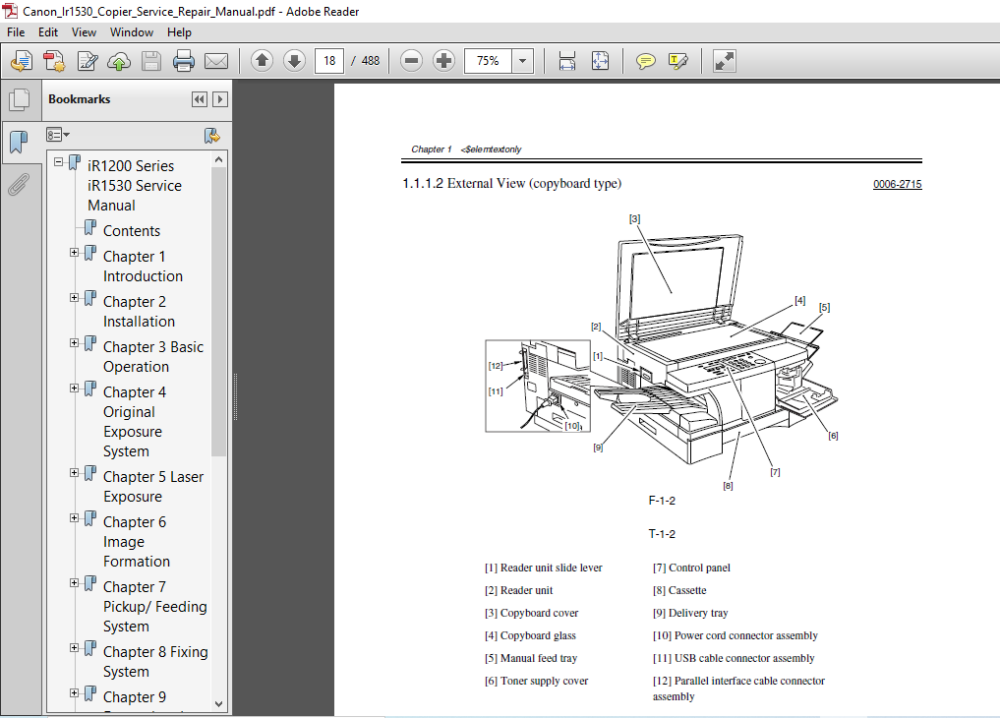The image size is (1000, 718).
Task: Click the 0006-2715 reference link
Action: [x=897, y=184]
